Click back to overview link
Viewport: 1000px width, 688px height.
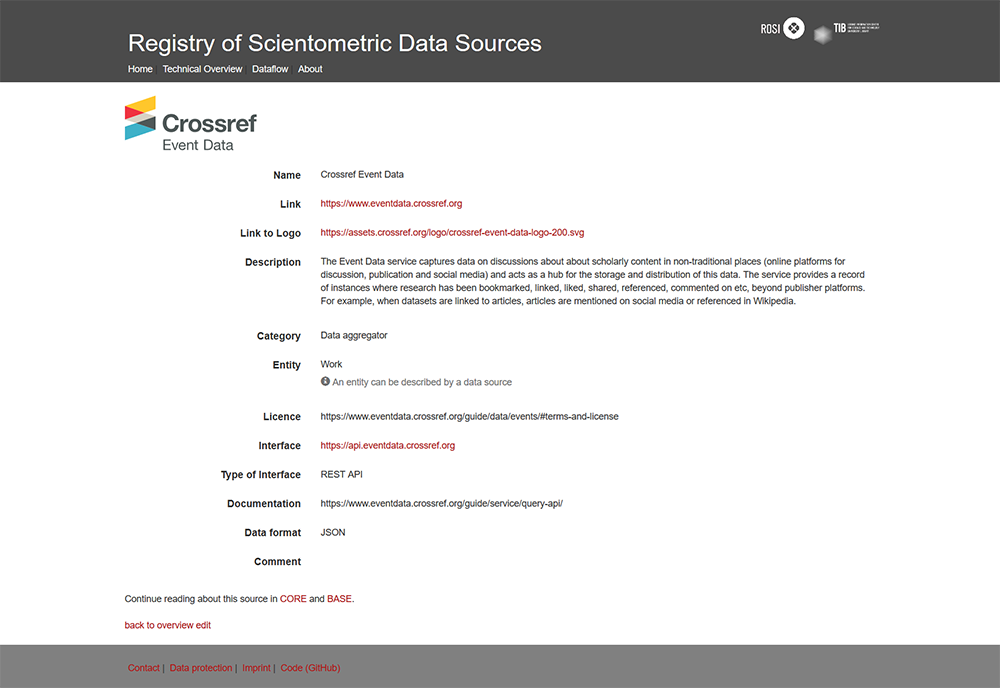pyautogui.click(x=159, y=626)
